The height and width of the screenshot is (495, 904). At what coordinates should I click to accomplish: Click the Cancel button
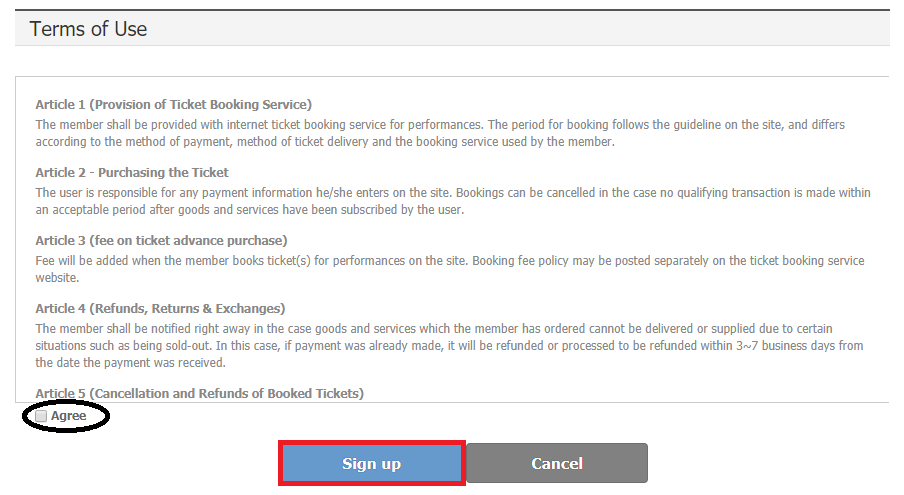tap(557, 463)
